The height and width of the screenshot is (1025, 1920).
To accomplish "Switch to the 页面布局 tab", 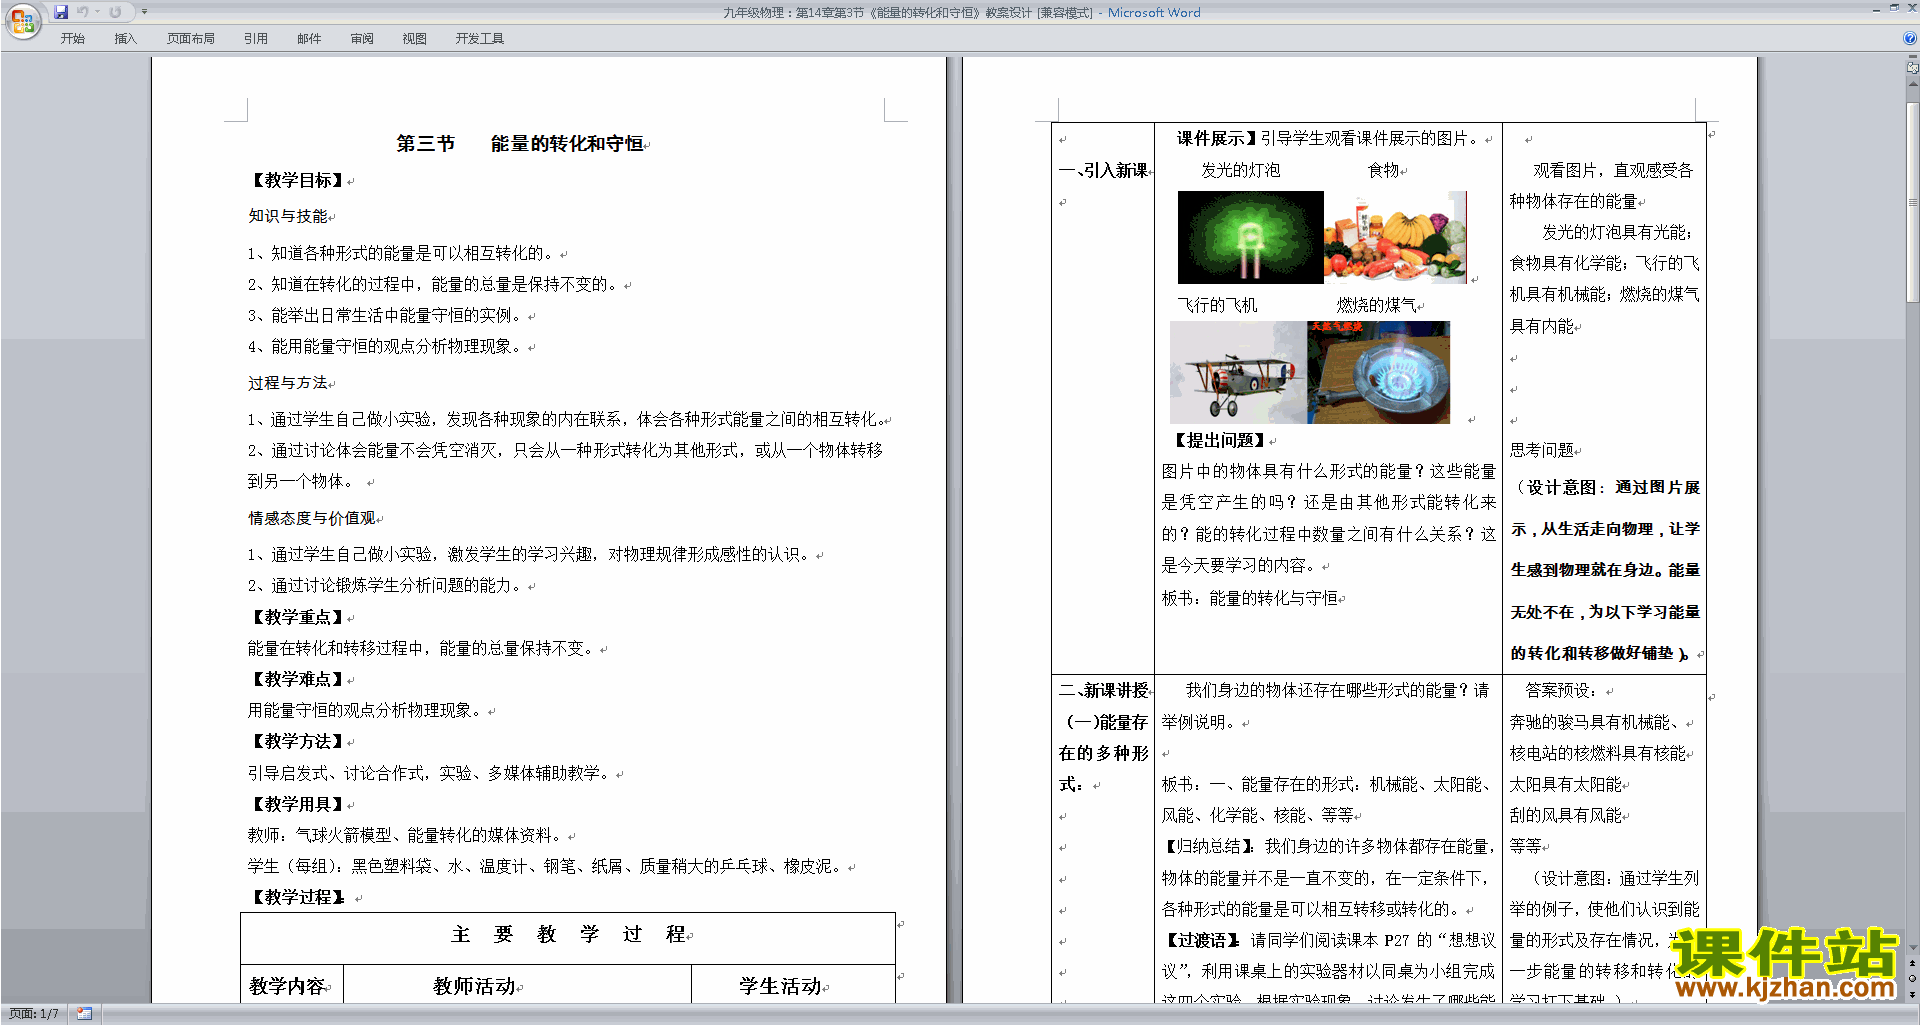I will (191, 39).
